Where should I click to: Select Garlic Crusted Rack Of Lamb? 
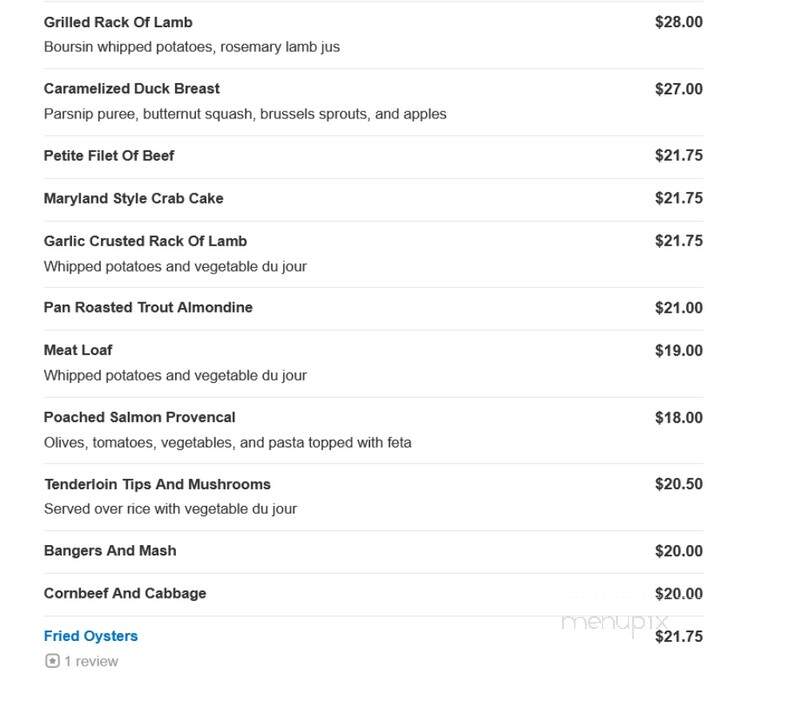click(145, 241)
